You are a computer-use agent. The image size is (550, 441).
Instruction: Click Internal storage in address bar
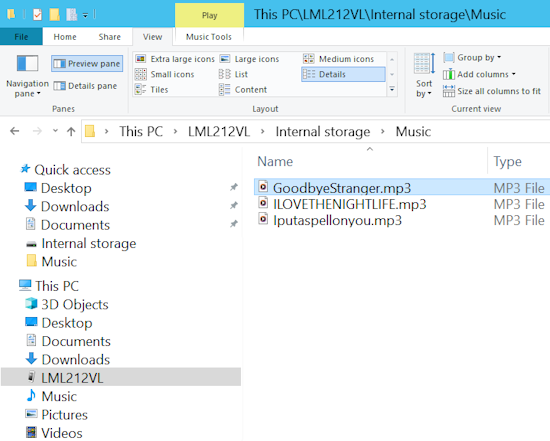(x=323, y=132)
